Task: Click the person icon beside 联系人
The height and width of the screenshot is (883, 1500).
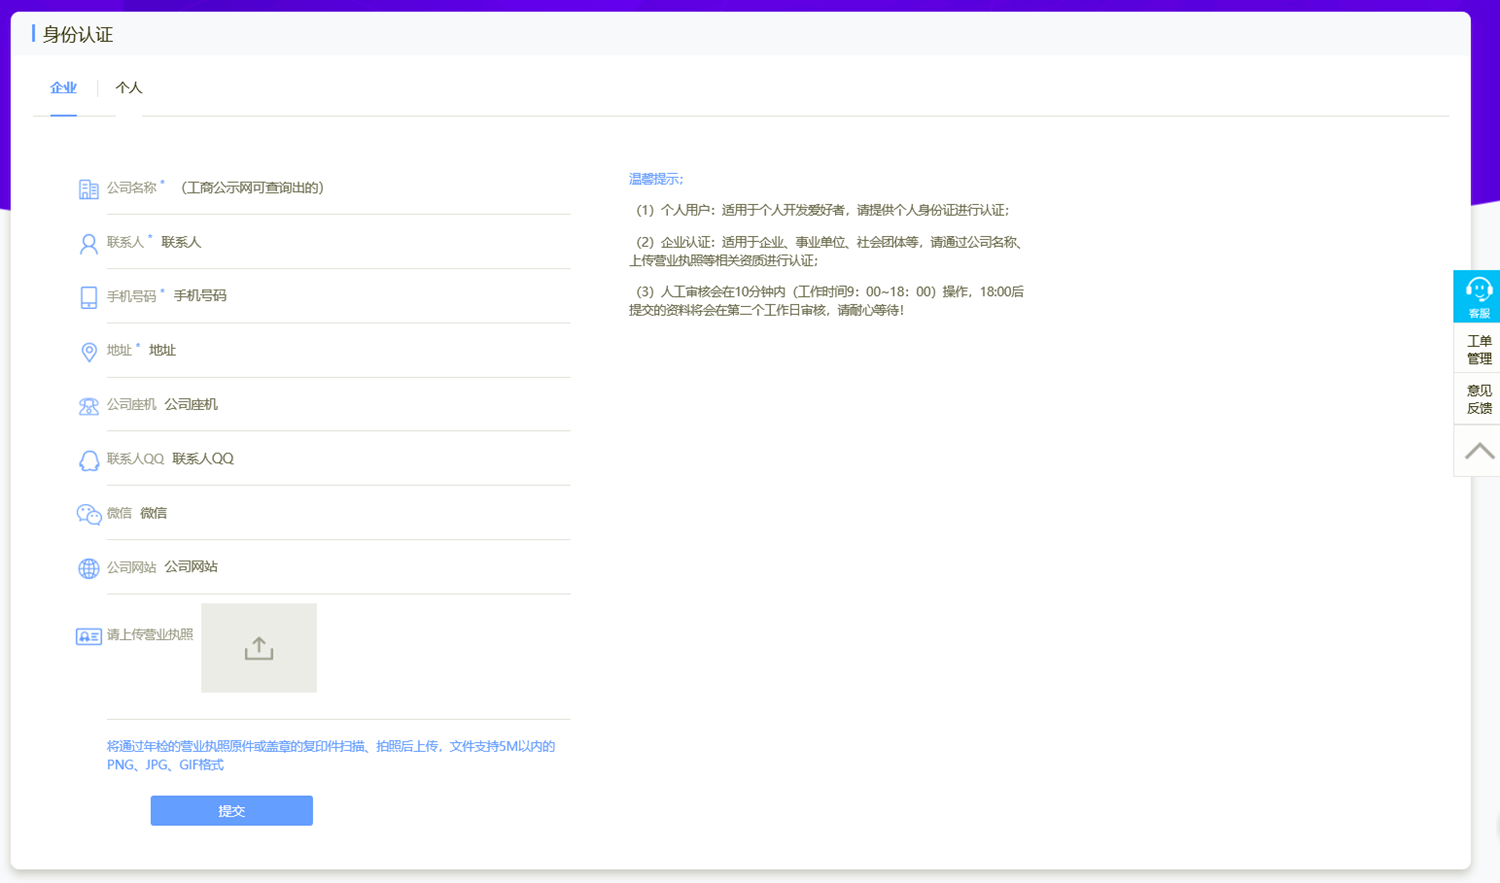Action: (x=88, y=243)
